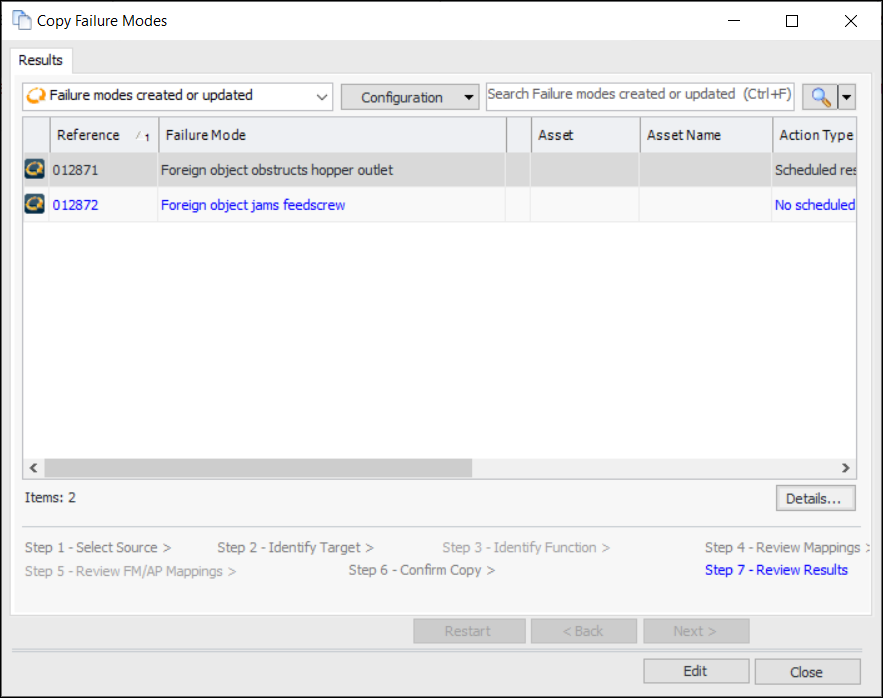Click Step 3 - Identify Function
The image size is (883, 698).
[525, 548]
